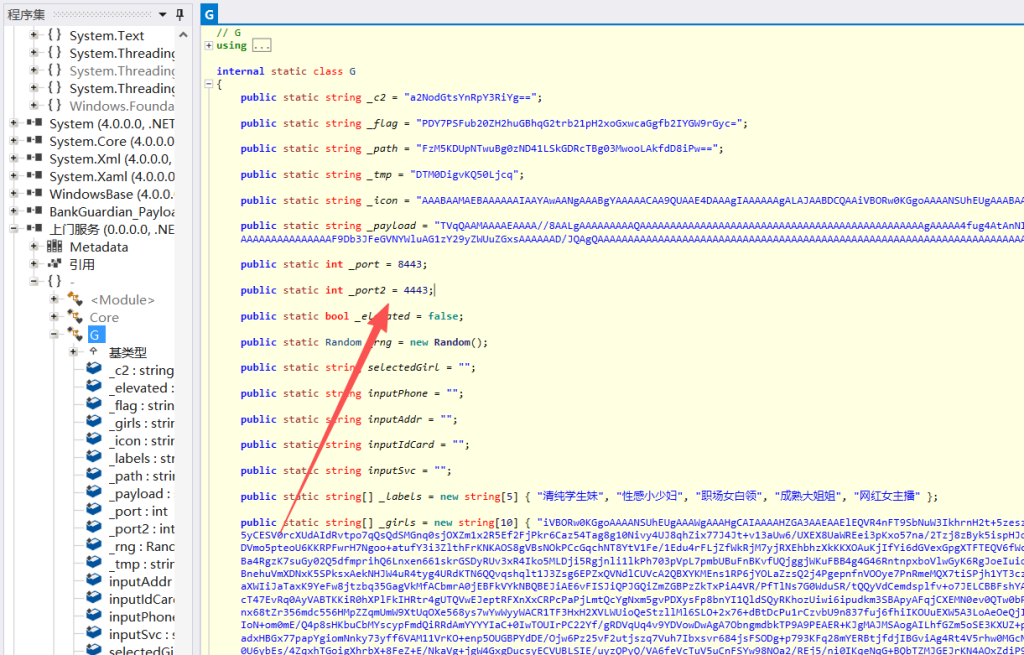Viewport: 1024px width, 655px height.
Task: Click the assembly icon beside BankGuardian_Payload
Action: tap(35, 211)
